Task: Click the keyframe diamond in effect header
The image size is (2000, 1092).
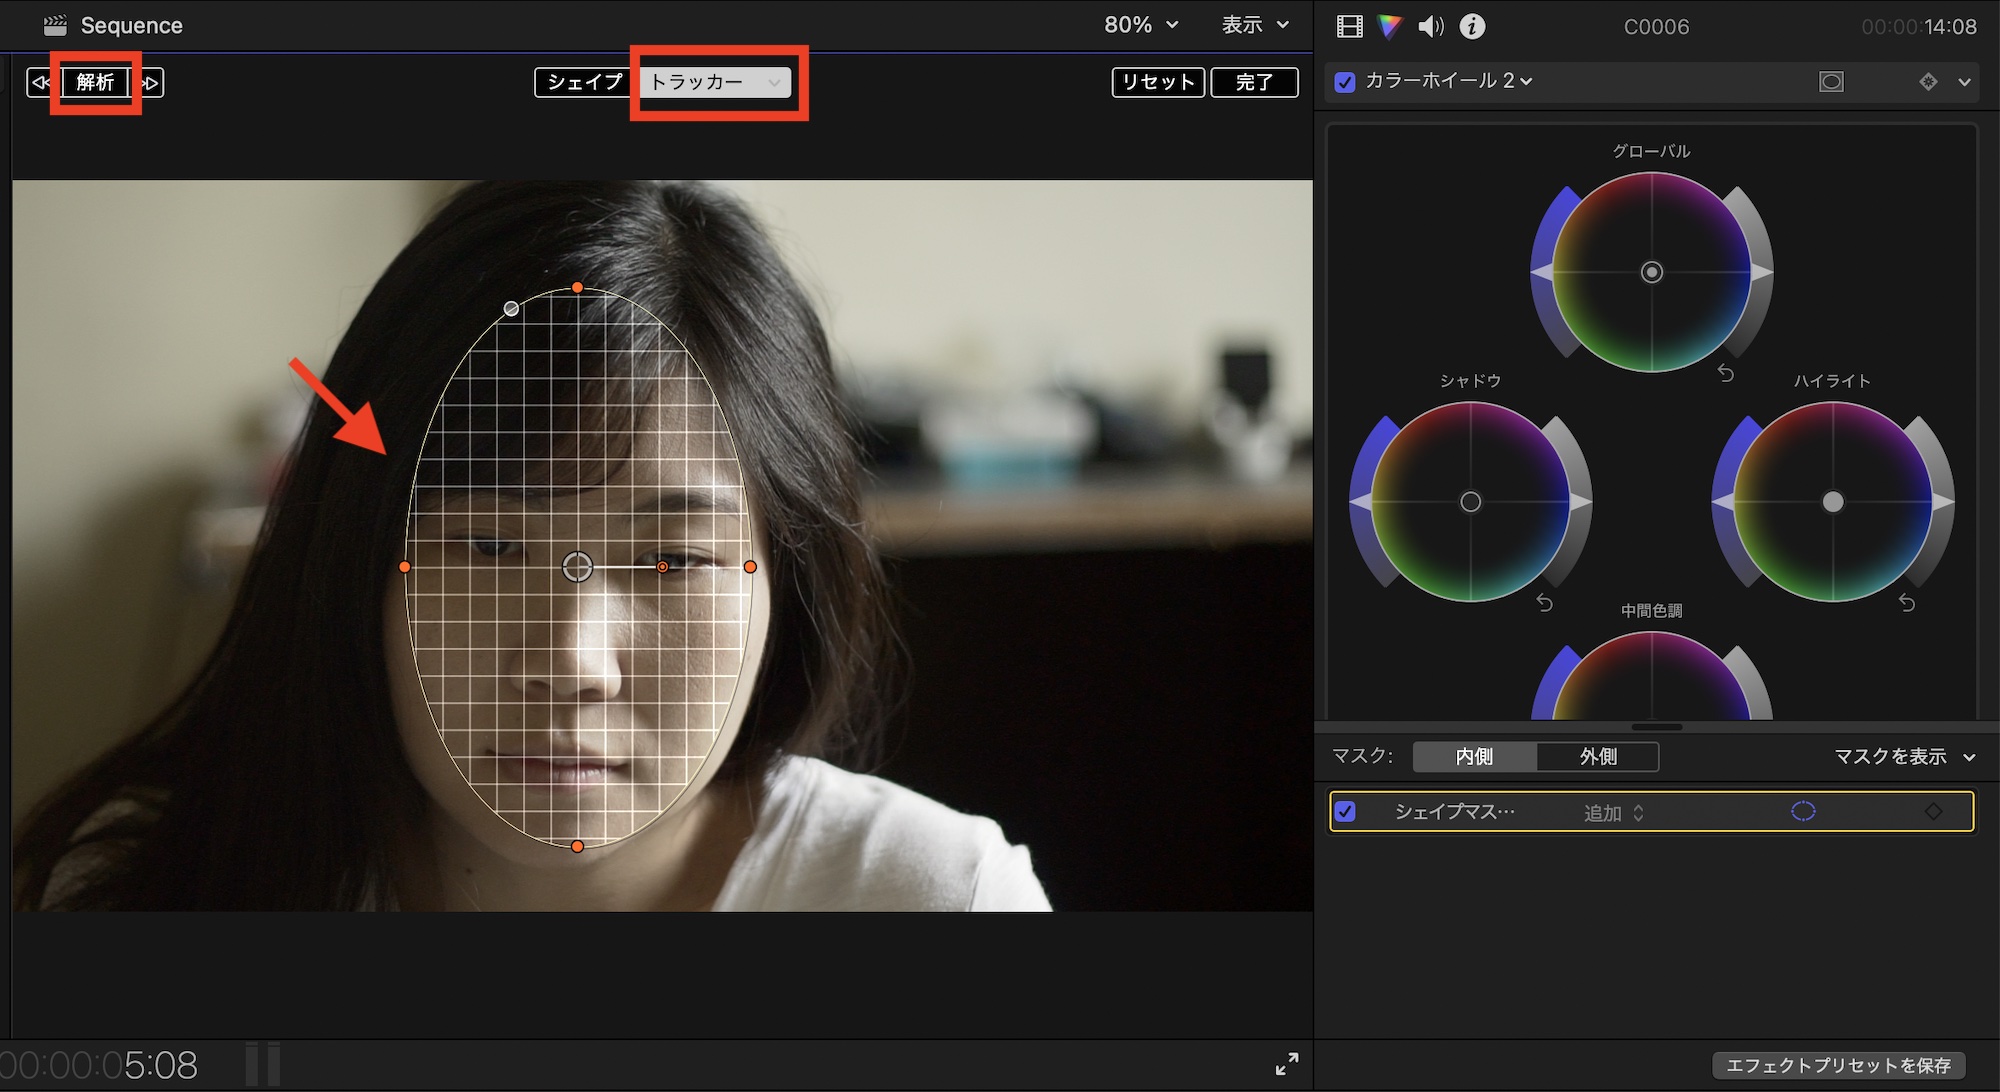Action: tap(1927, 82)
